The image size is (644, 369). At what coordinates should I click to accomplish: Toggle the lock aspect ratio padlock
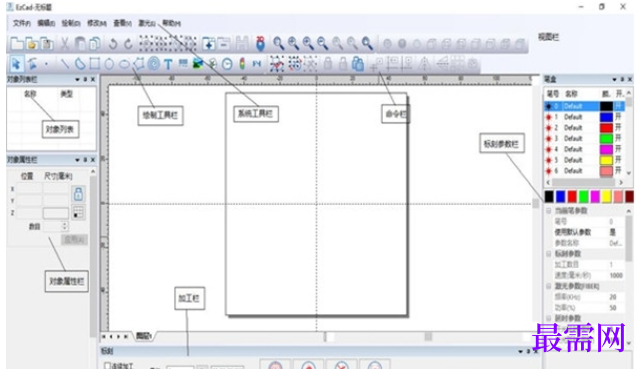coord(78,194)
